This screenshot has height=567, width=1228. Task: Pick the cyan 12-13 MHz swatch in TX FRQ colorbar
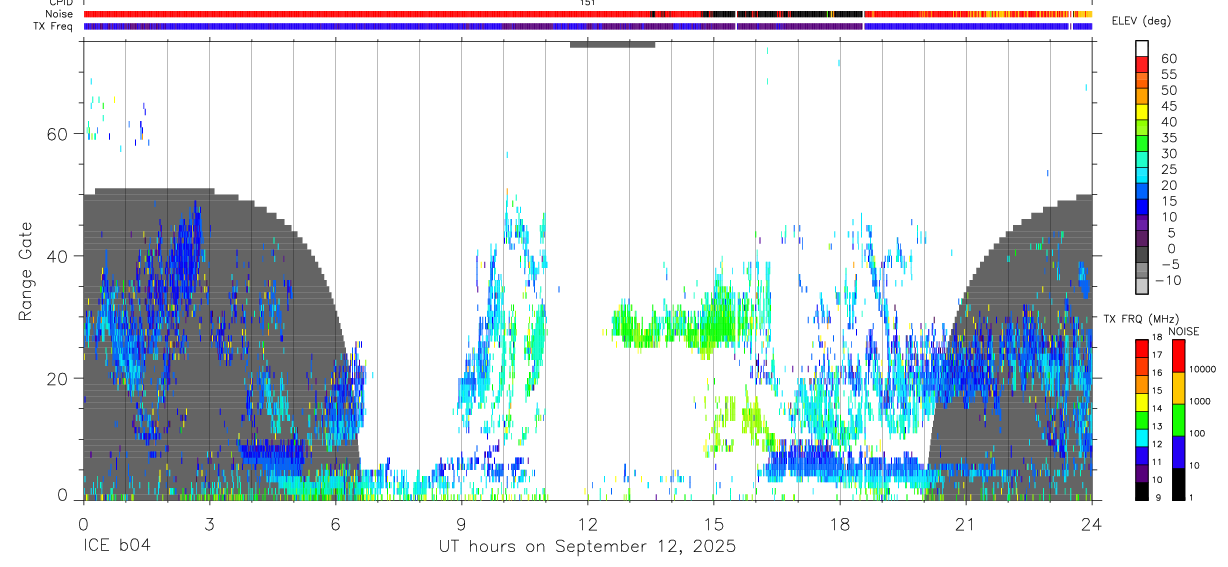(x=1142, y=437)
